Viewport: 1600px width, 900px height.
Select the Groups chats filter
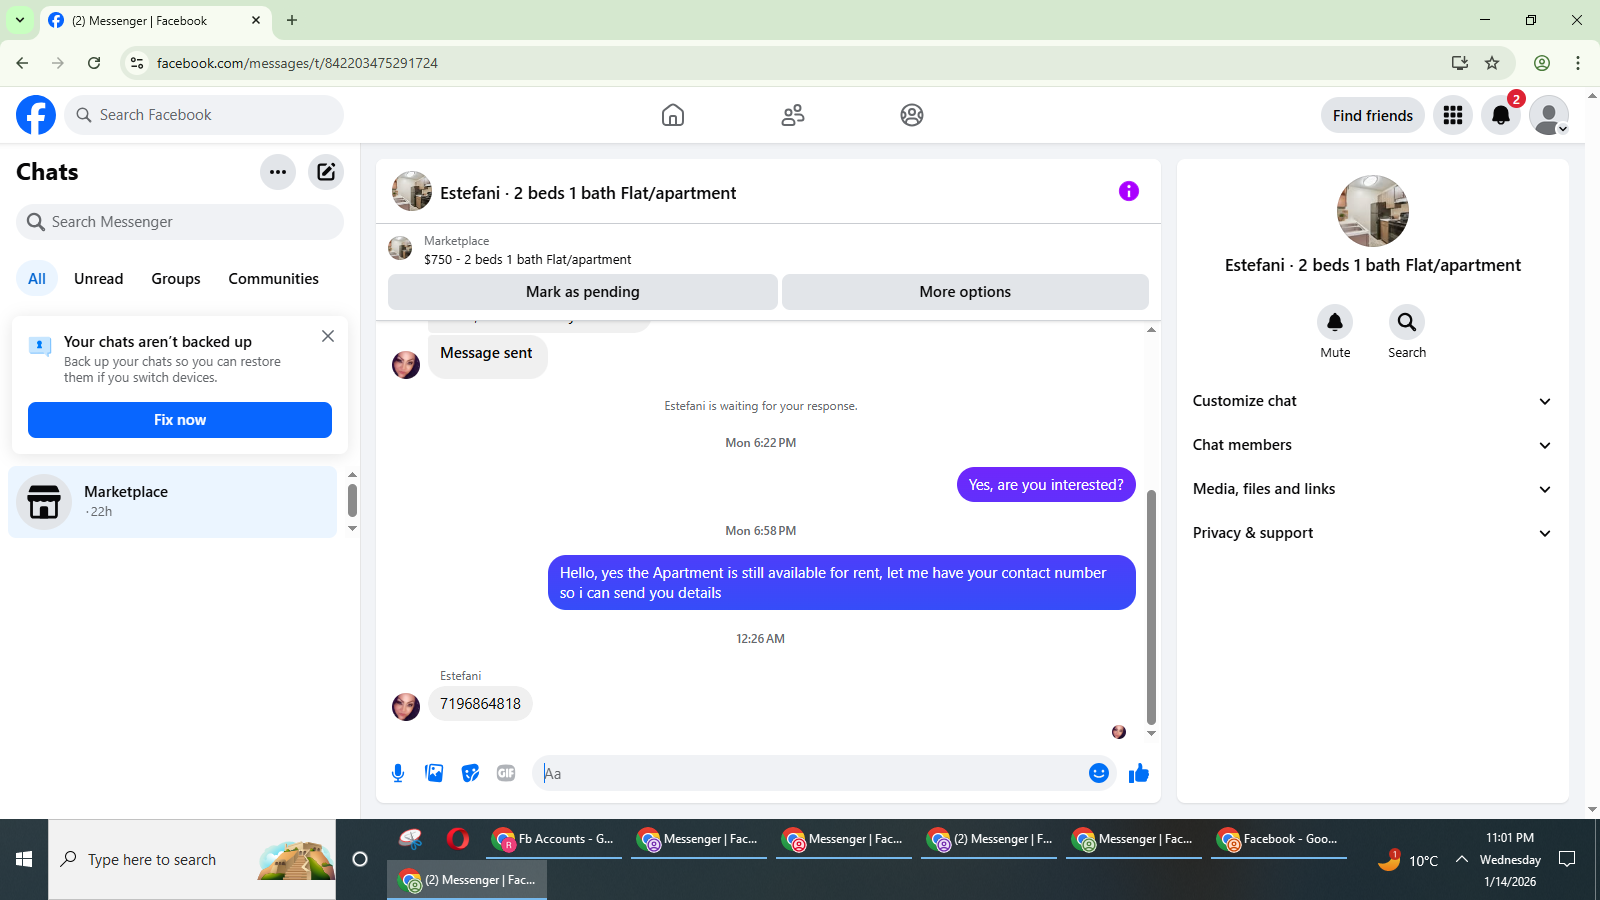pos(176,279)
